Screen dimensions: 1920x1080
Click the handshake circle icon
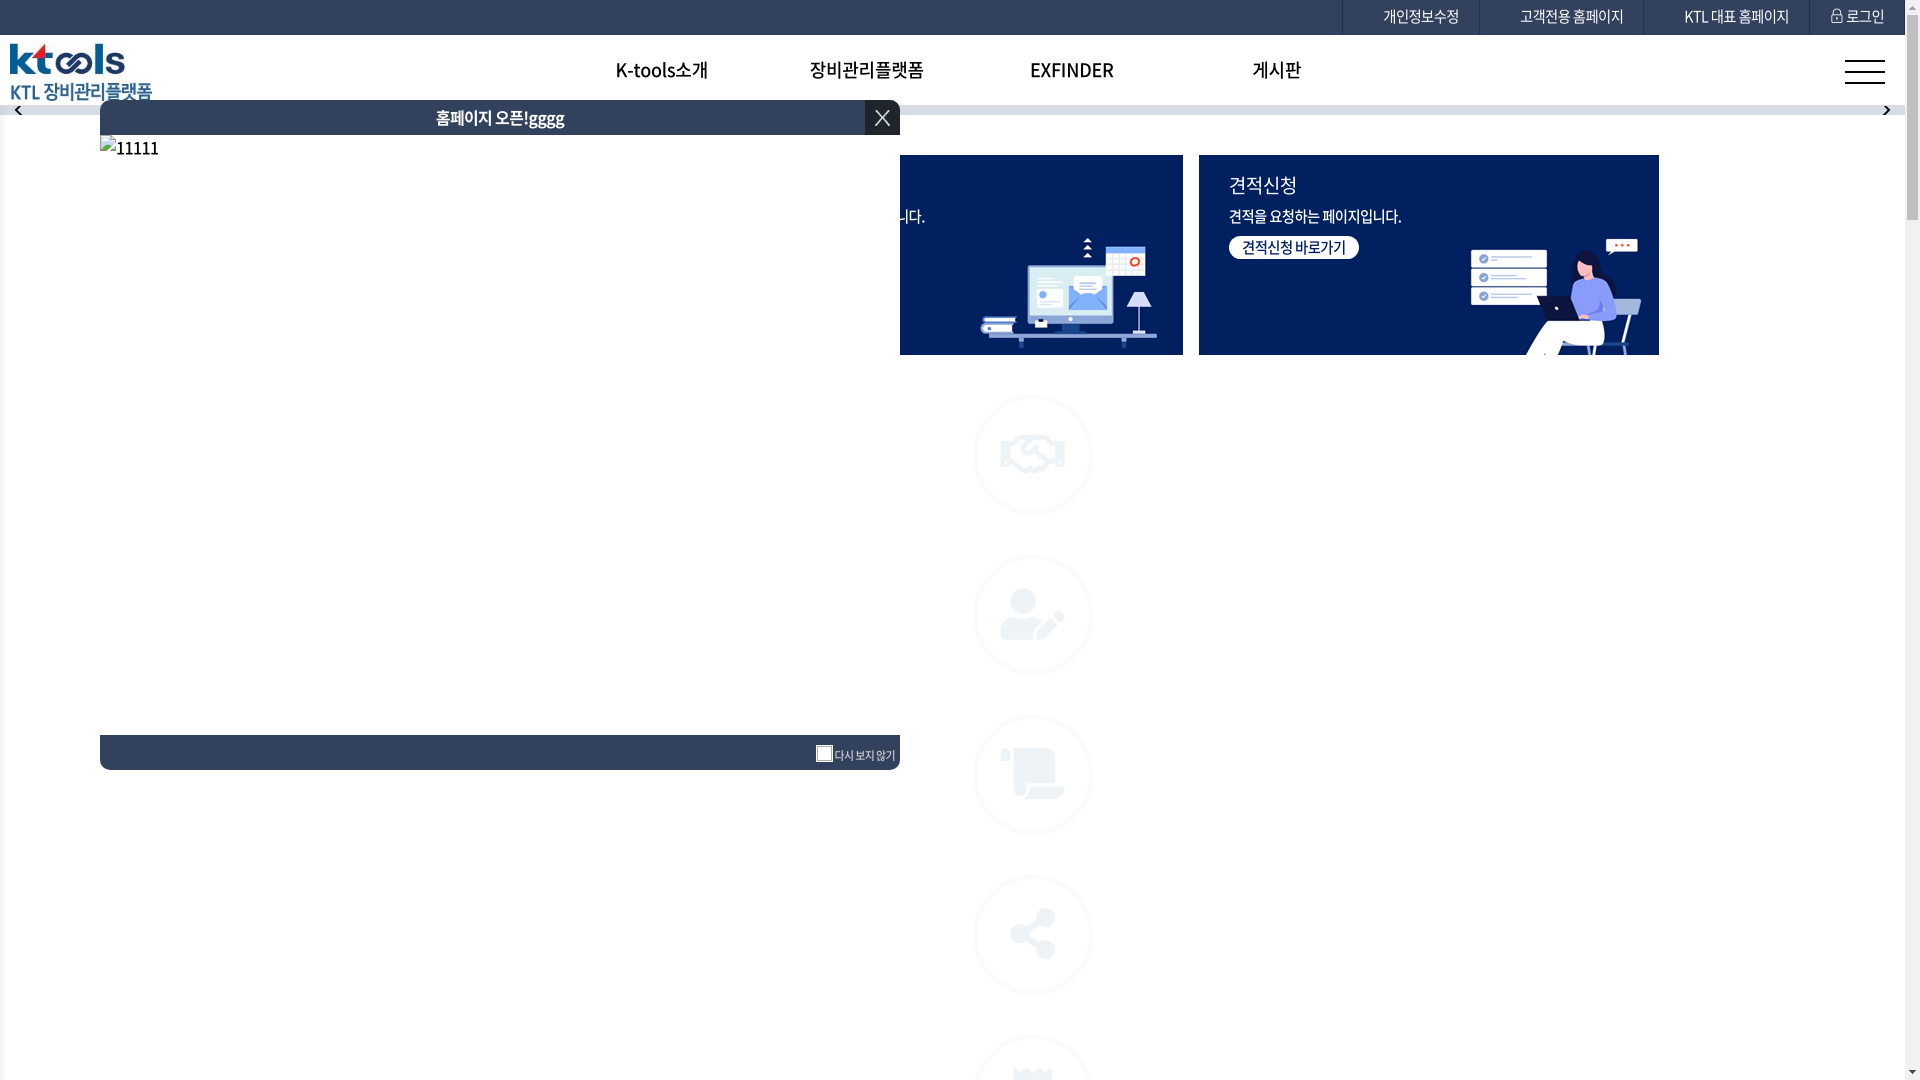click(1032, 455)
